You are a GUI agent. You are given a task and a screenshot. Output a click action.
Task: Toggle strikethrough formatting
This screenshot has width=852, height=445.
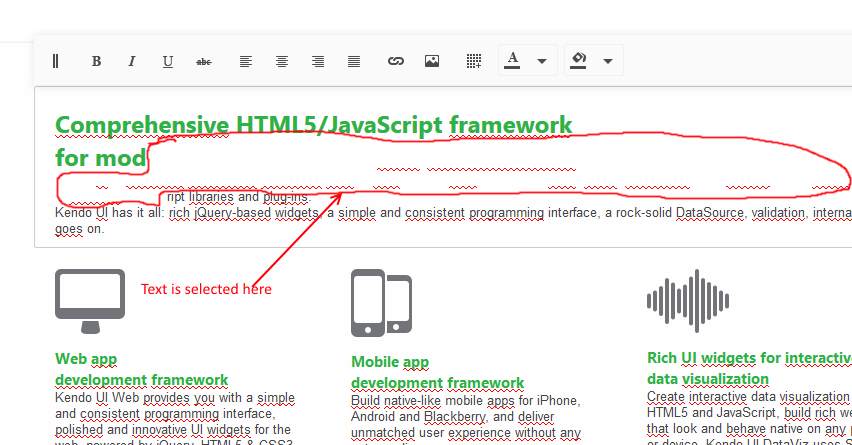coord(204,61)
